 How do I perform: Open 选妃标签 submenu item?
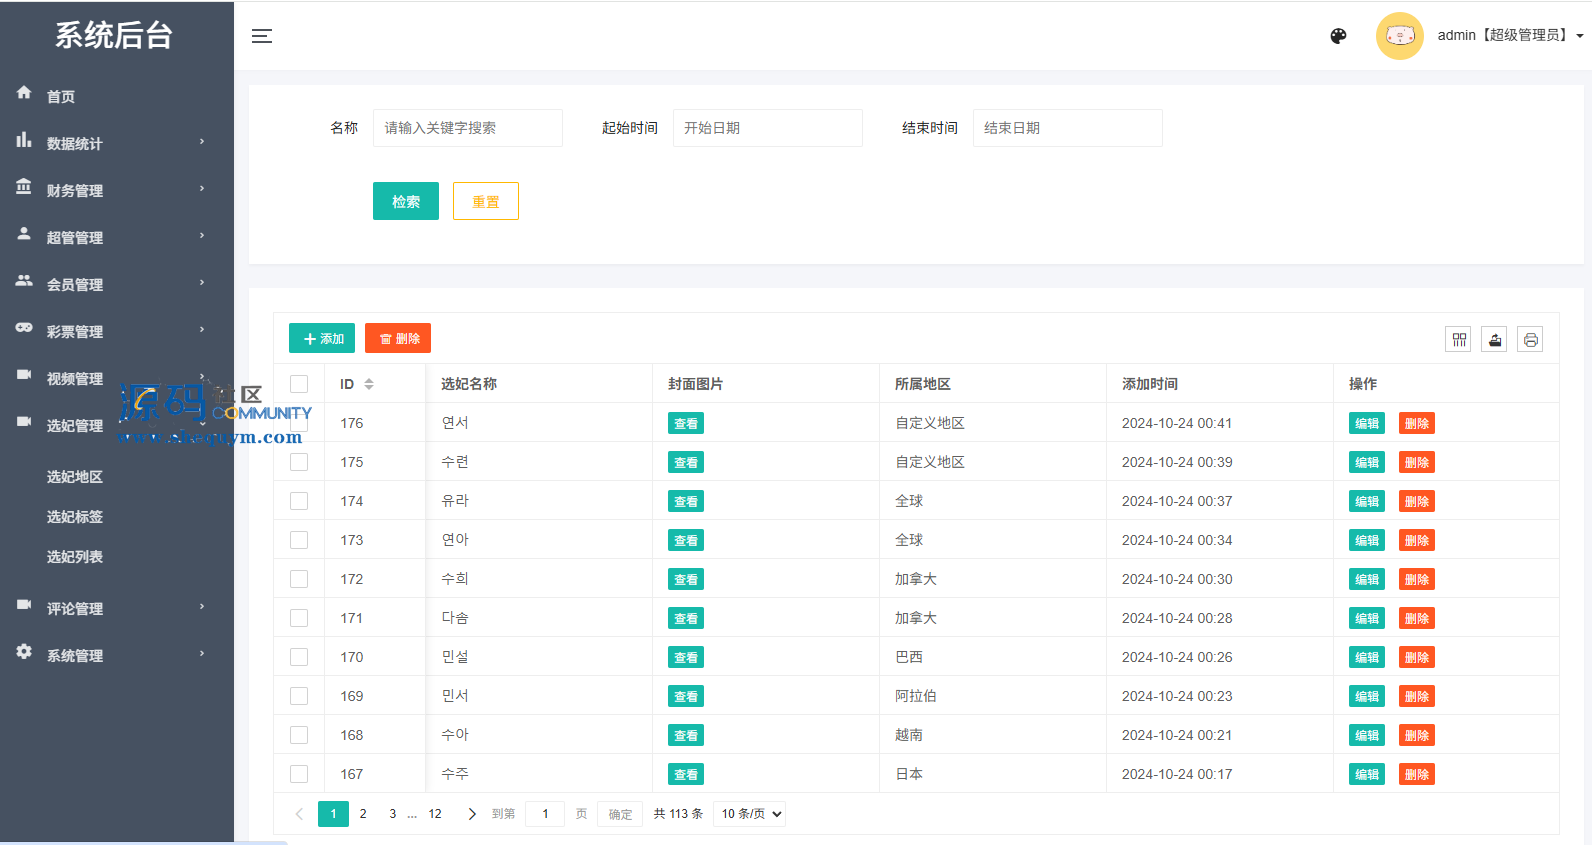[x=75, y=517]
